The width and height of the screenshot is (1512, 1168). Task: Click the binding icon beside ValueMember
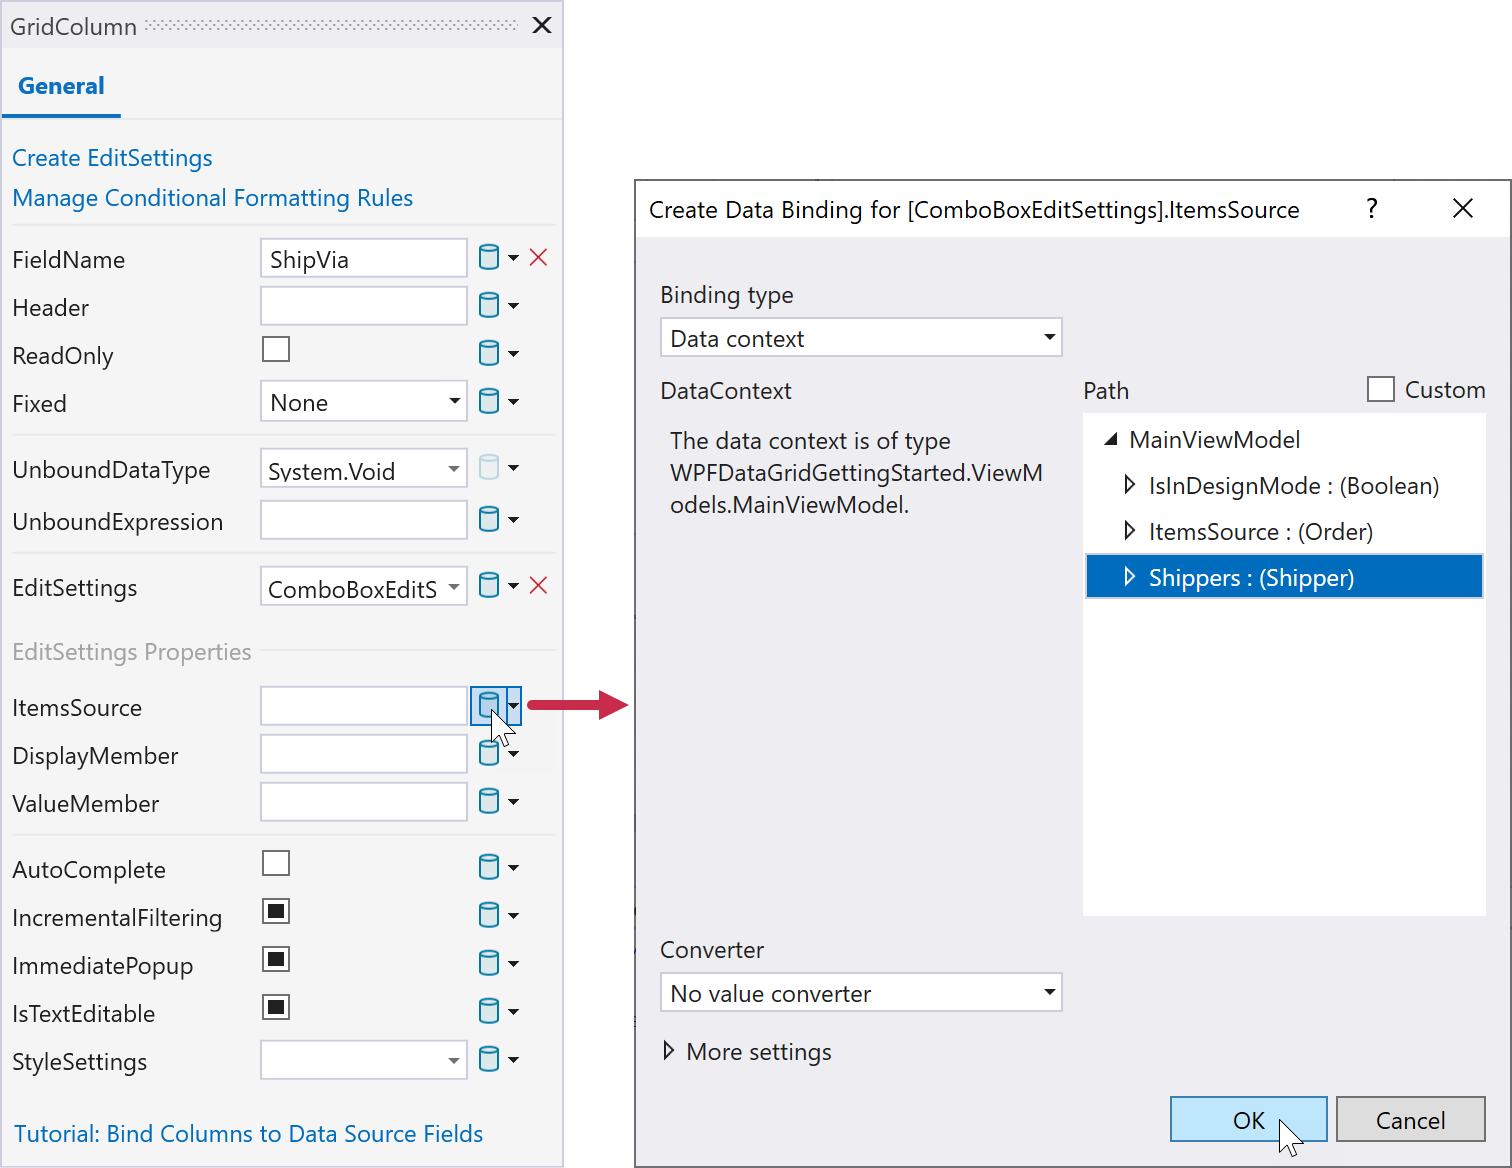[x=489, y=802]
